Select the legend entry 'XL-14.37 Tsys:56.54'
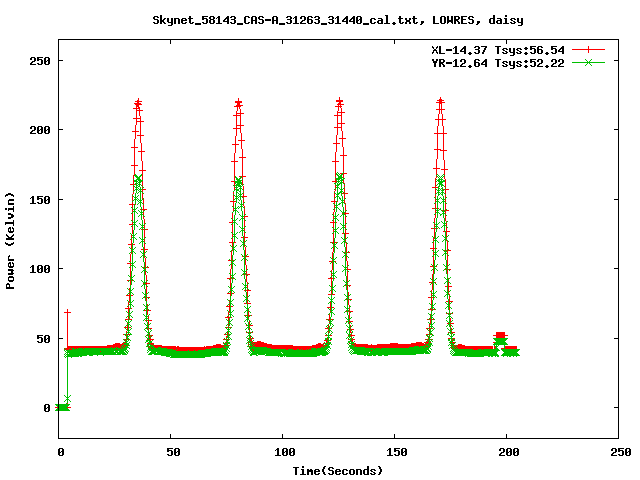This screenshot has width=640, height=480. click(x=498, y=50)
